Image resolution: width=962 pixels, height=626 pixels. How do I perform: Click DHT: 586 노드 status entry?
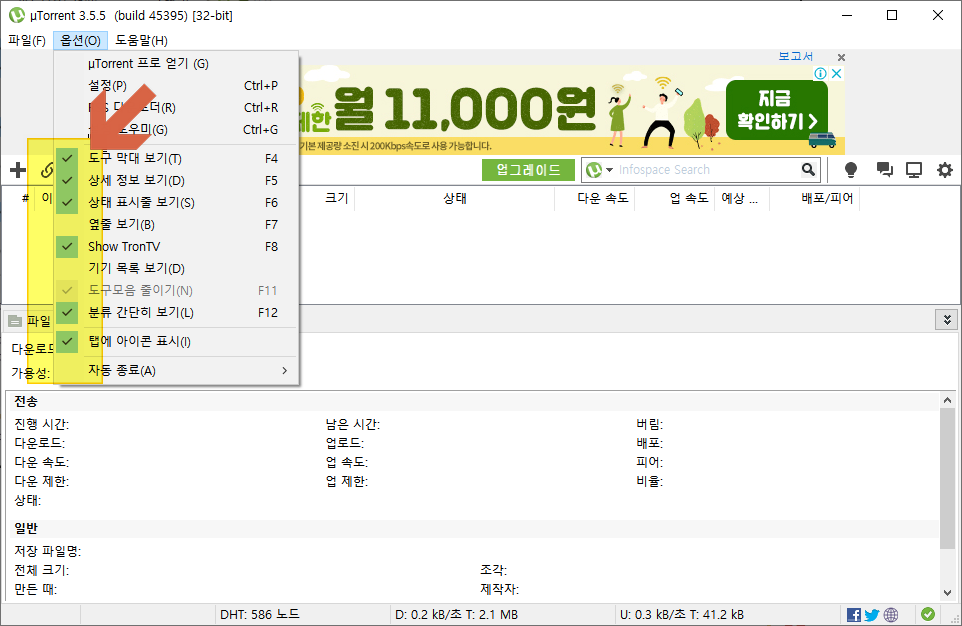(x=260, y=614)
